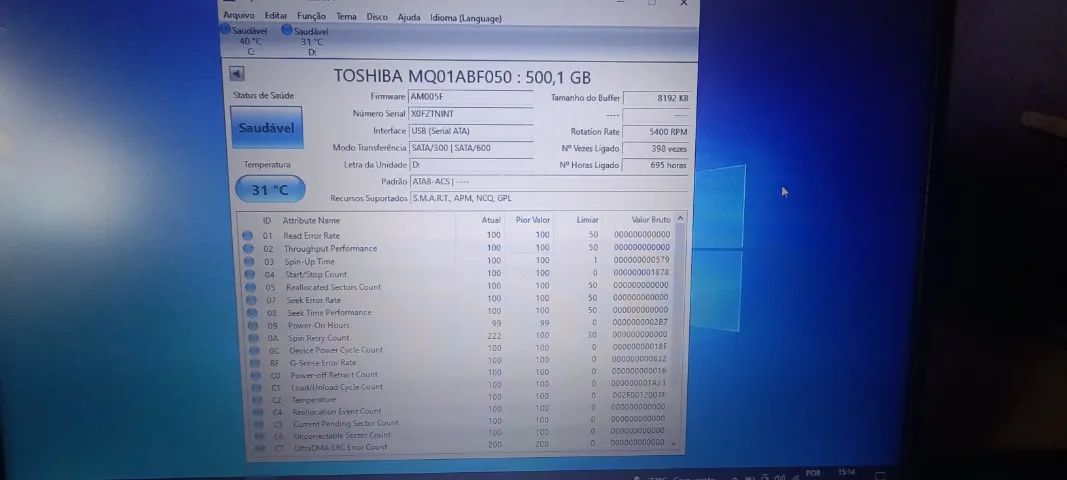Open the Ajuda menu
1067x480 pixels.
pyautogui.click(x=409, y=18)
